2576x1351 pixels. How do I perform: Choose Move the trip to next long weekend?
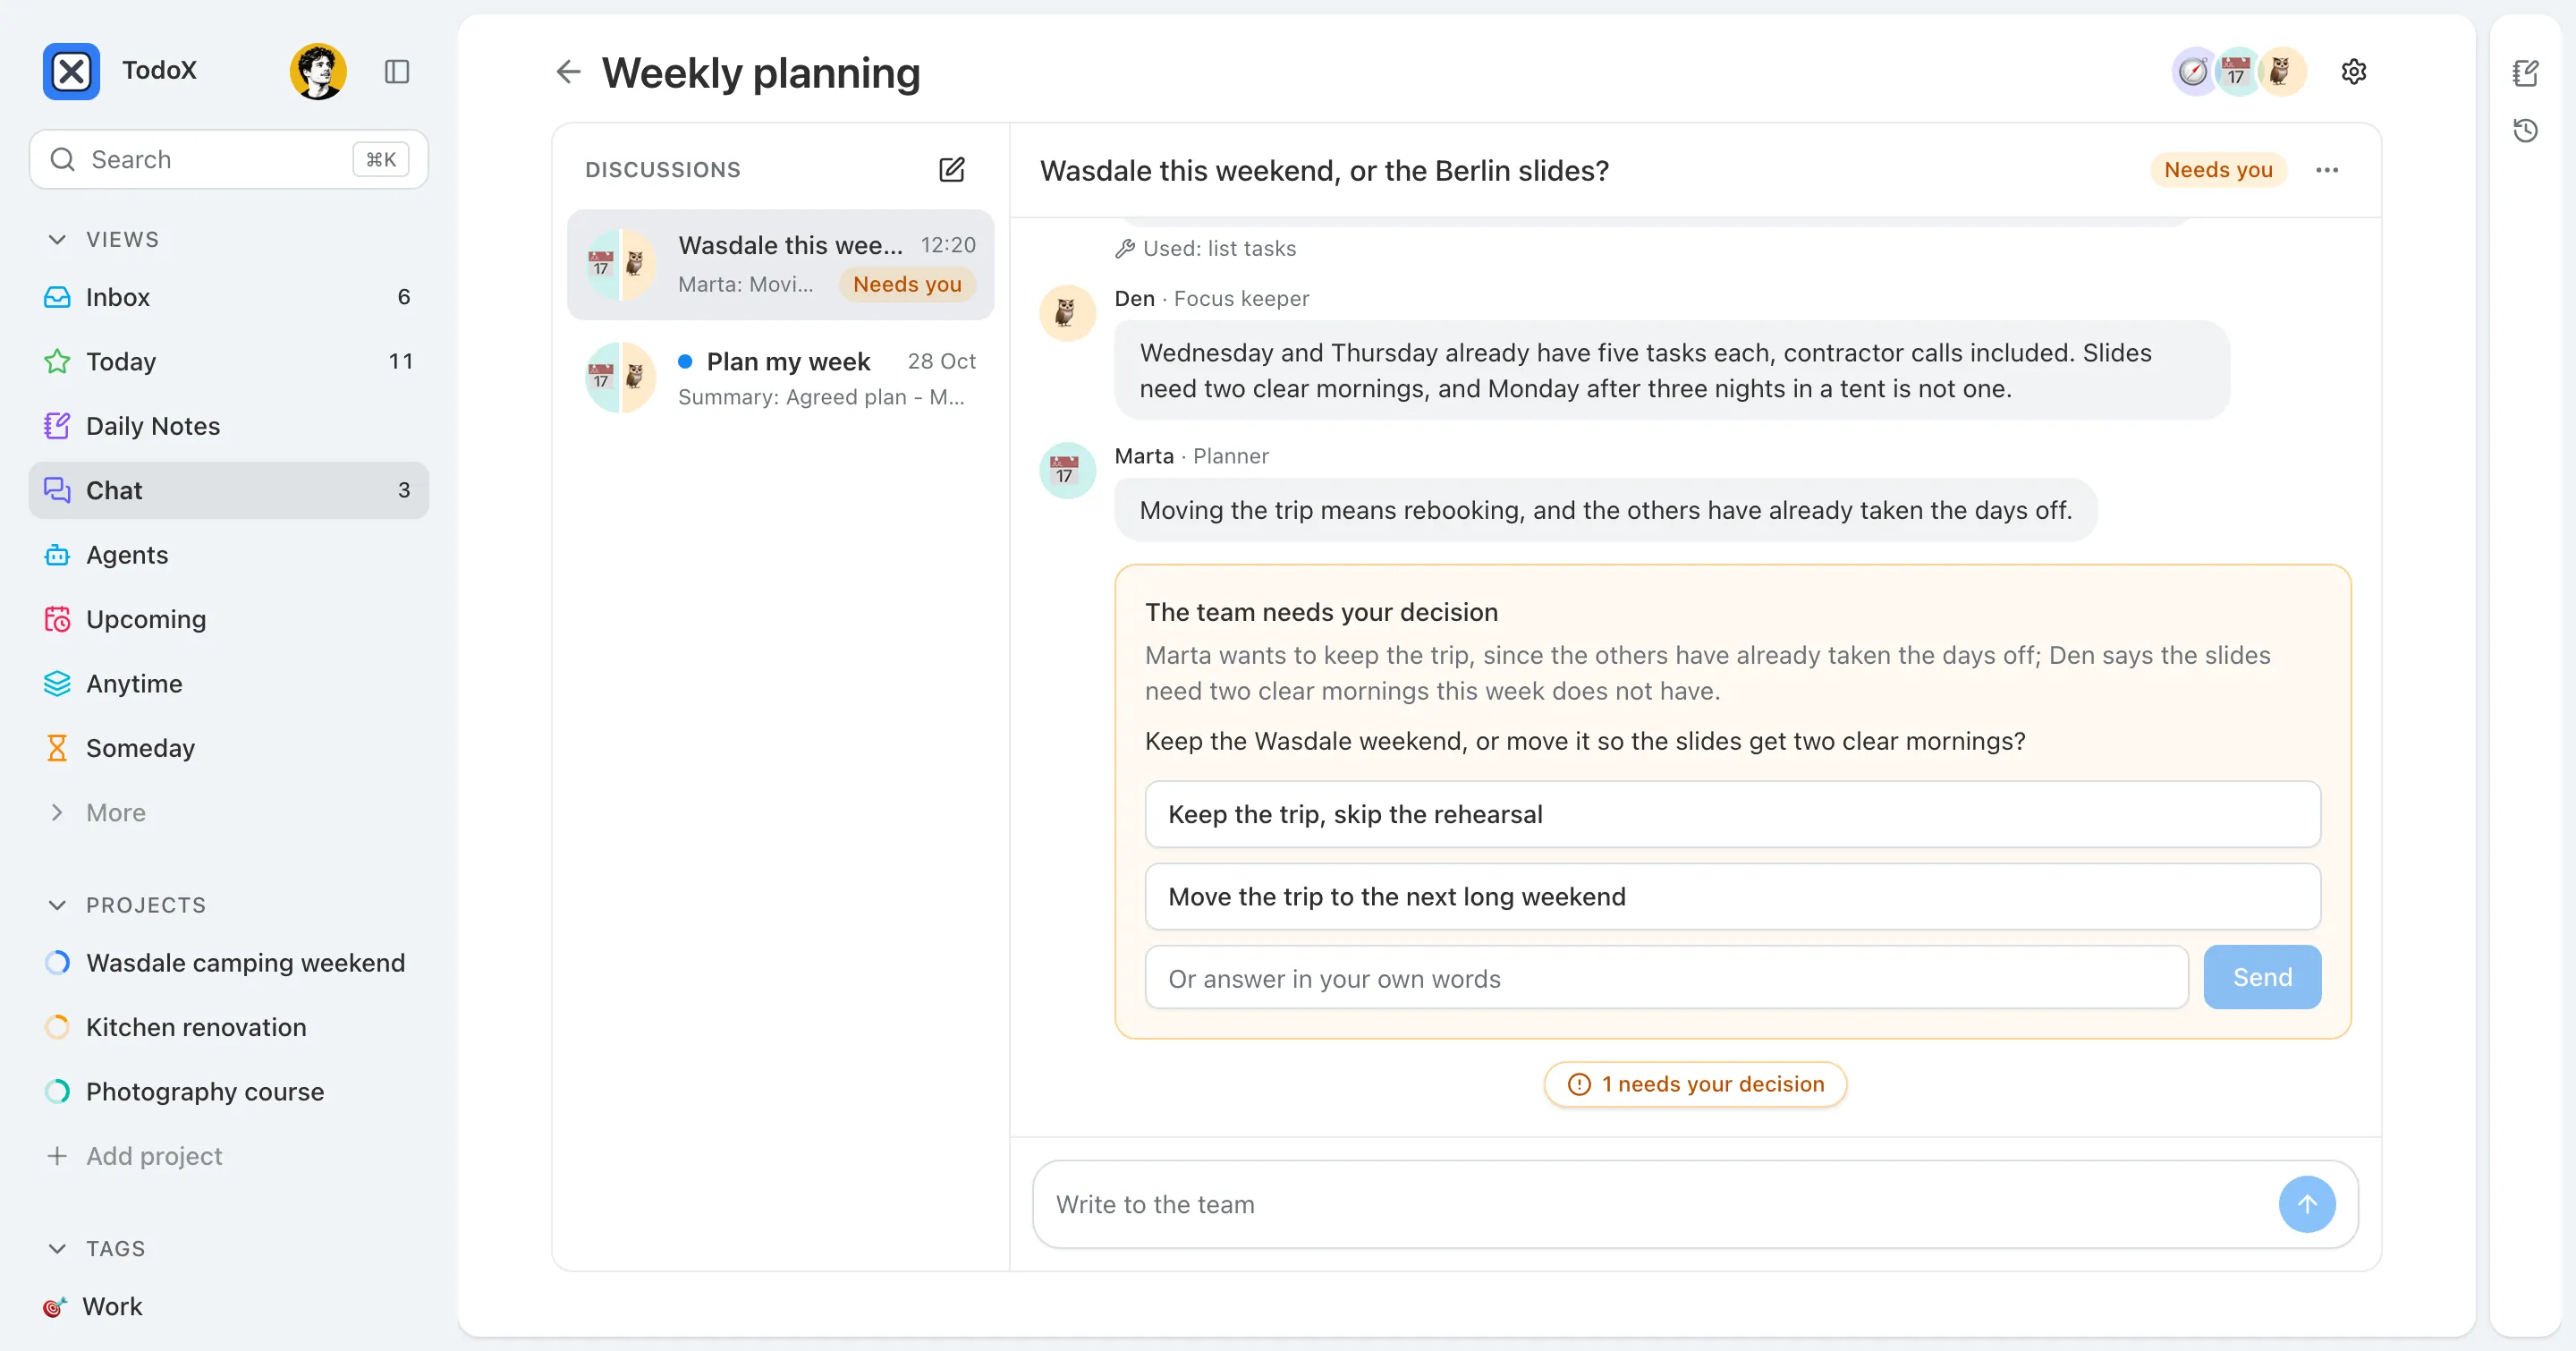[1733, 897]
